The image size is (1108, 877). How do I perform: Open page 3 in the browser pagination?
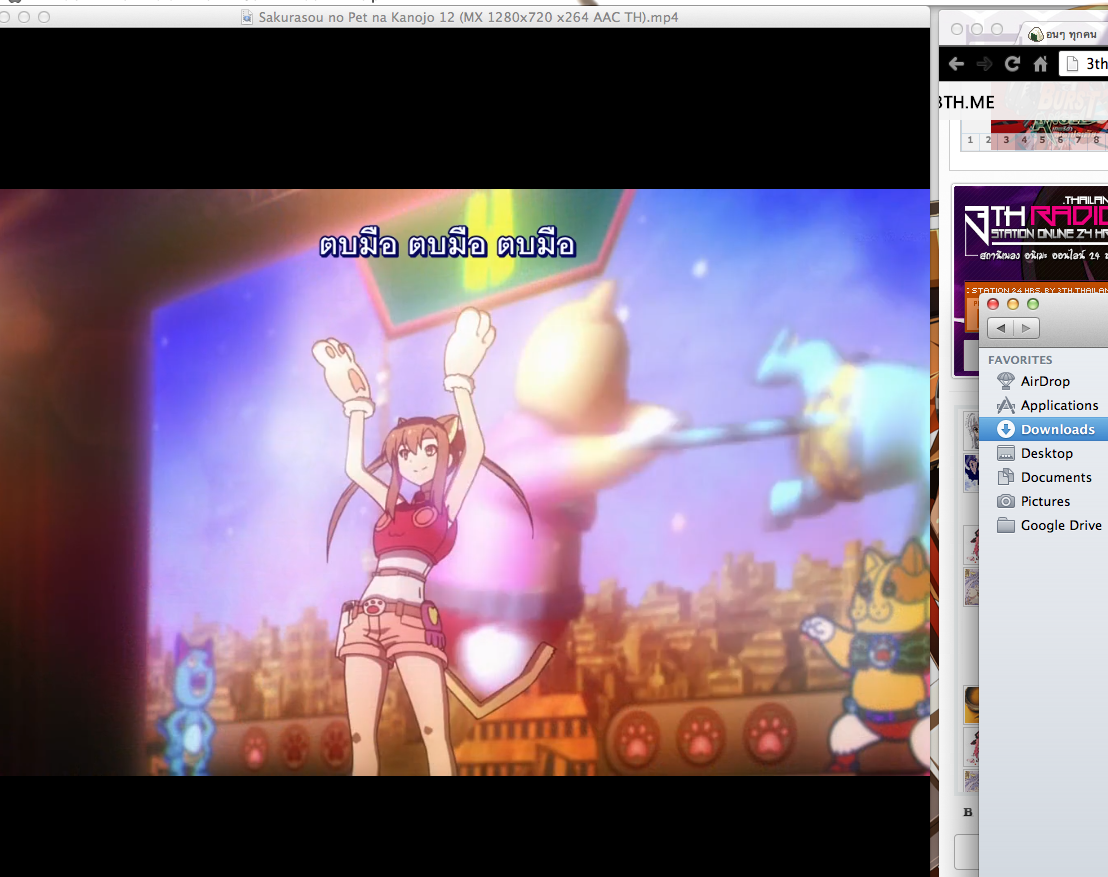[1006, 140]
